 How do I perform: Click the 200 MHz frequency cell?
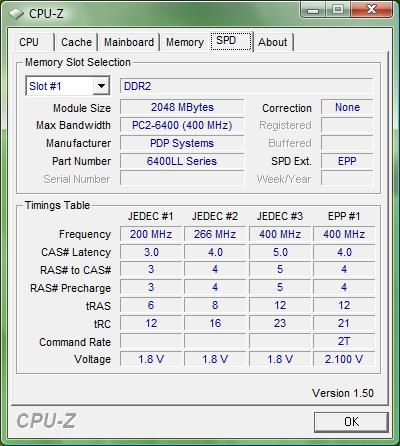pos(151,234)
